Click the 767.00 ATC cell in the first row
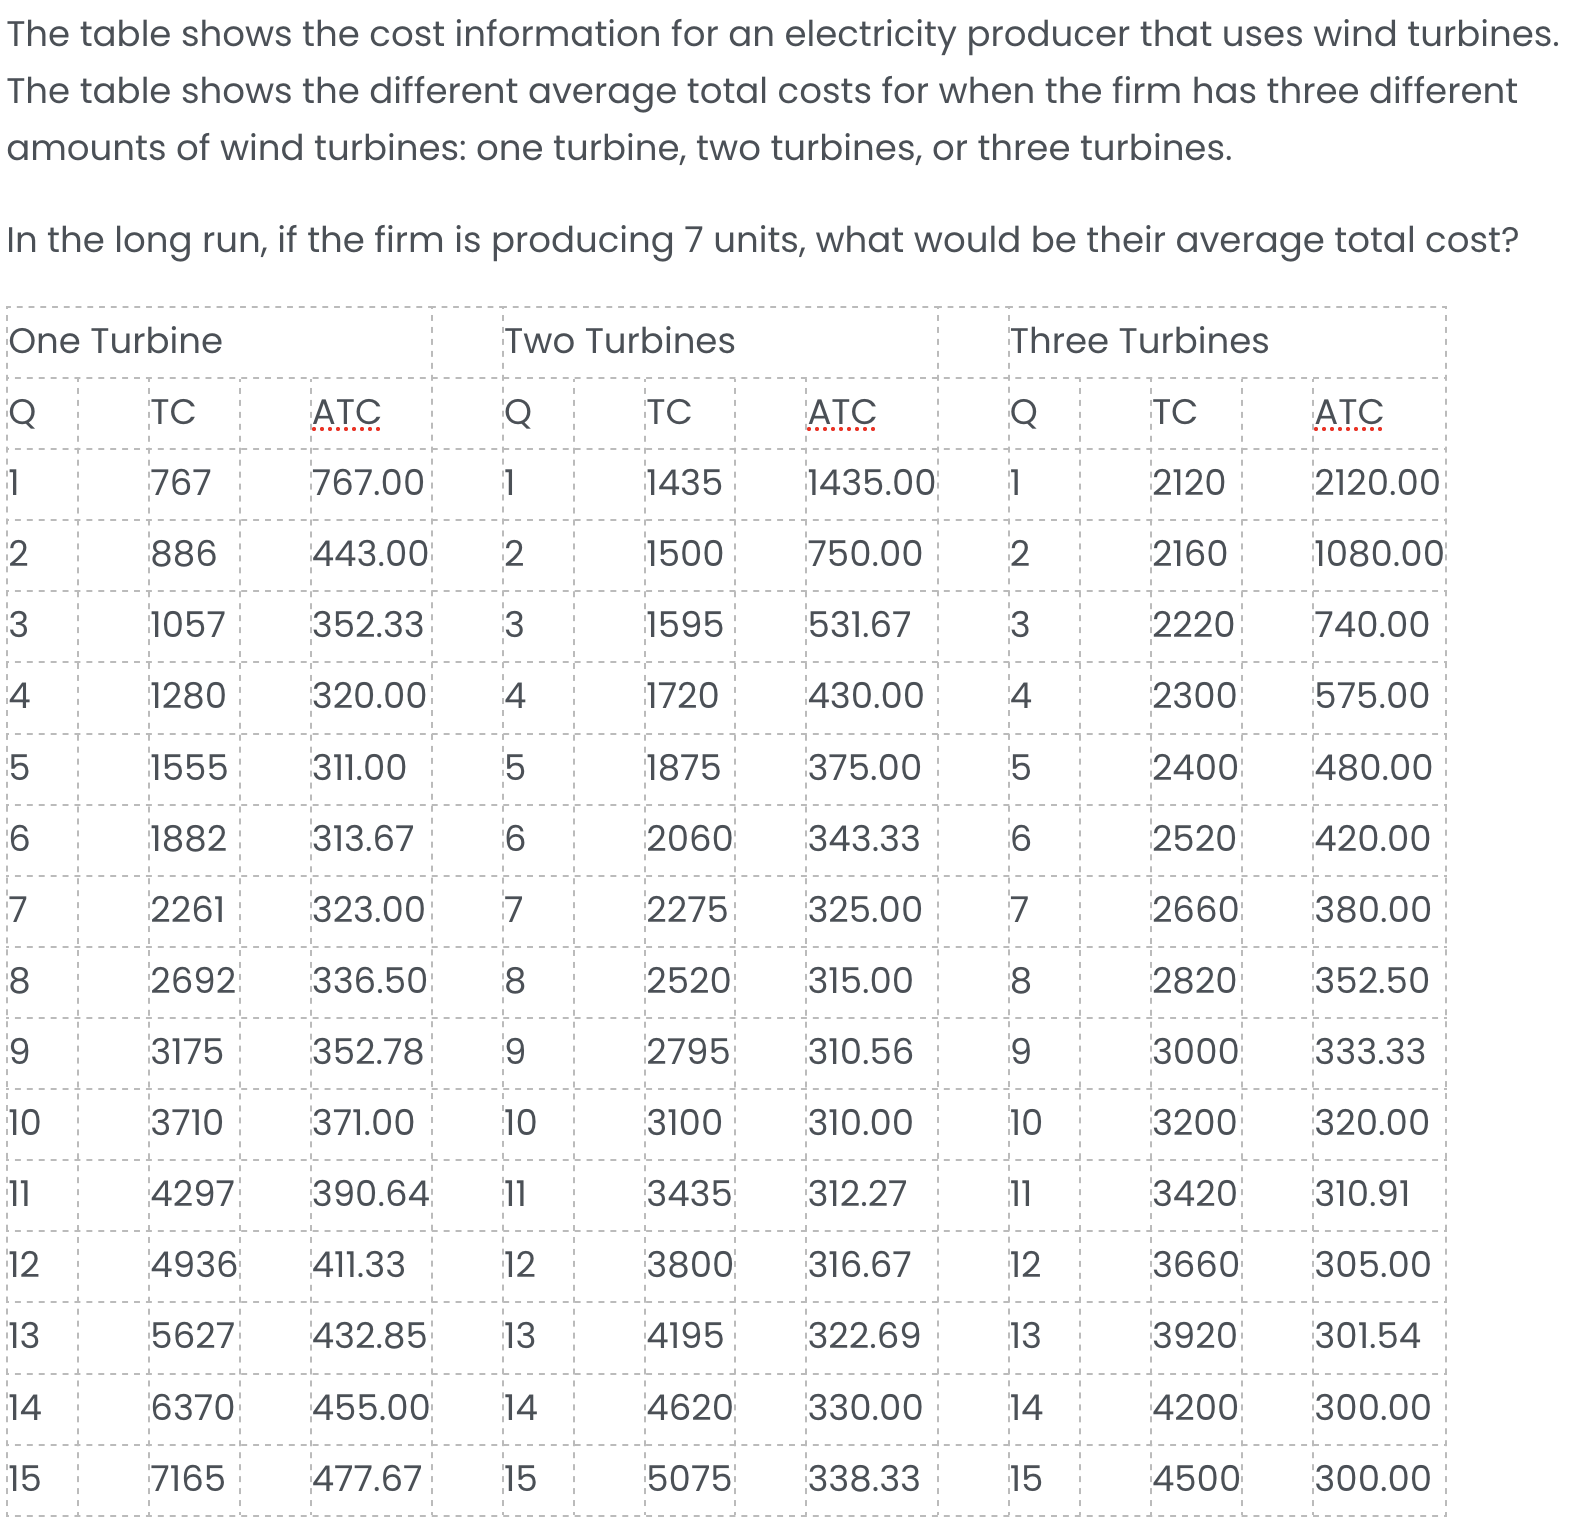 pyautogui.click(x=368, y=483)
